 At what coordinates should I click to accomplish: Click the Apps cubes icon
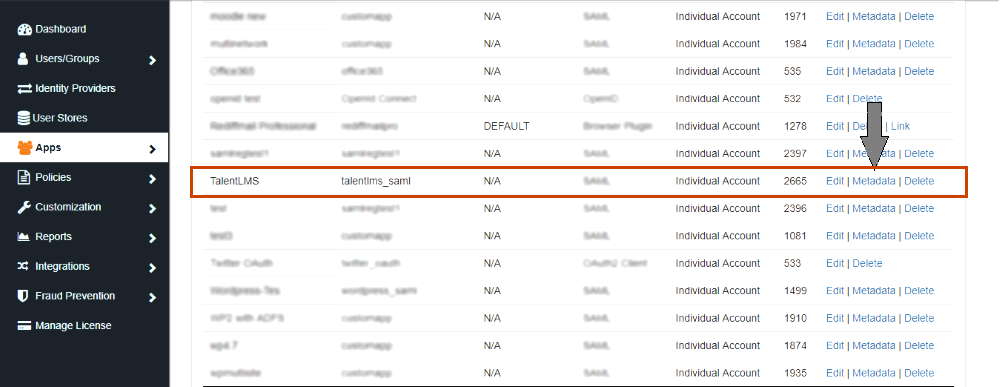click(x=24, y=148)
